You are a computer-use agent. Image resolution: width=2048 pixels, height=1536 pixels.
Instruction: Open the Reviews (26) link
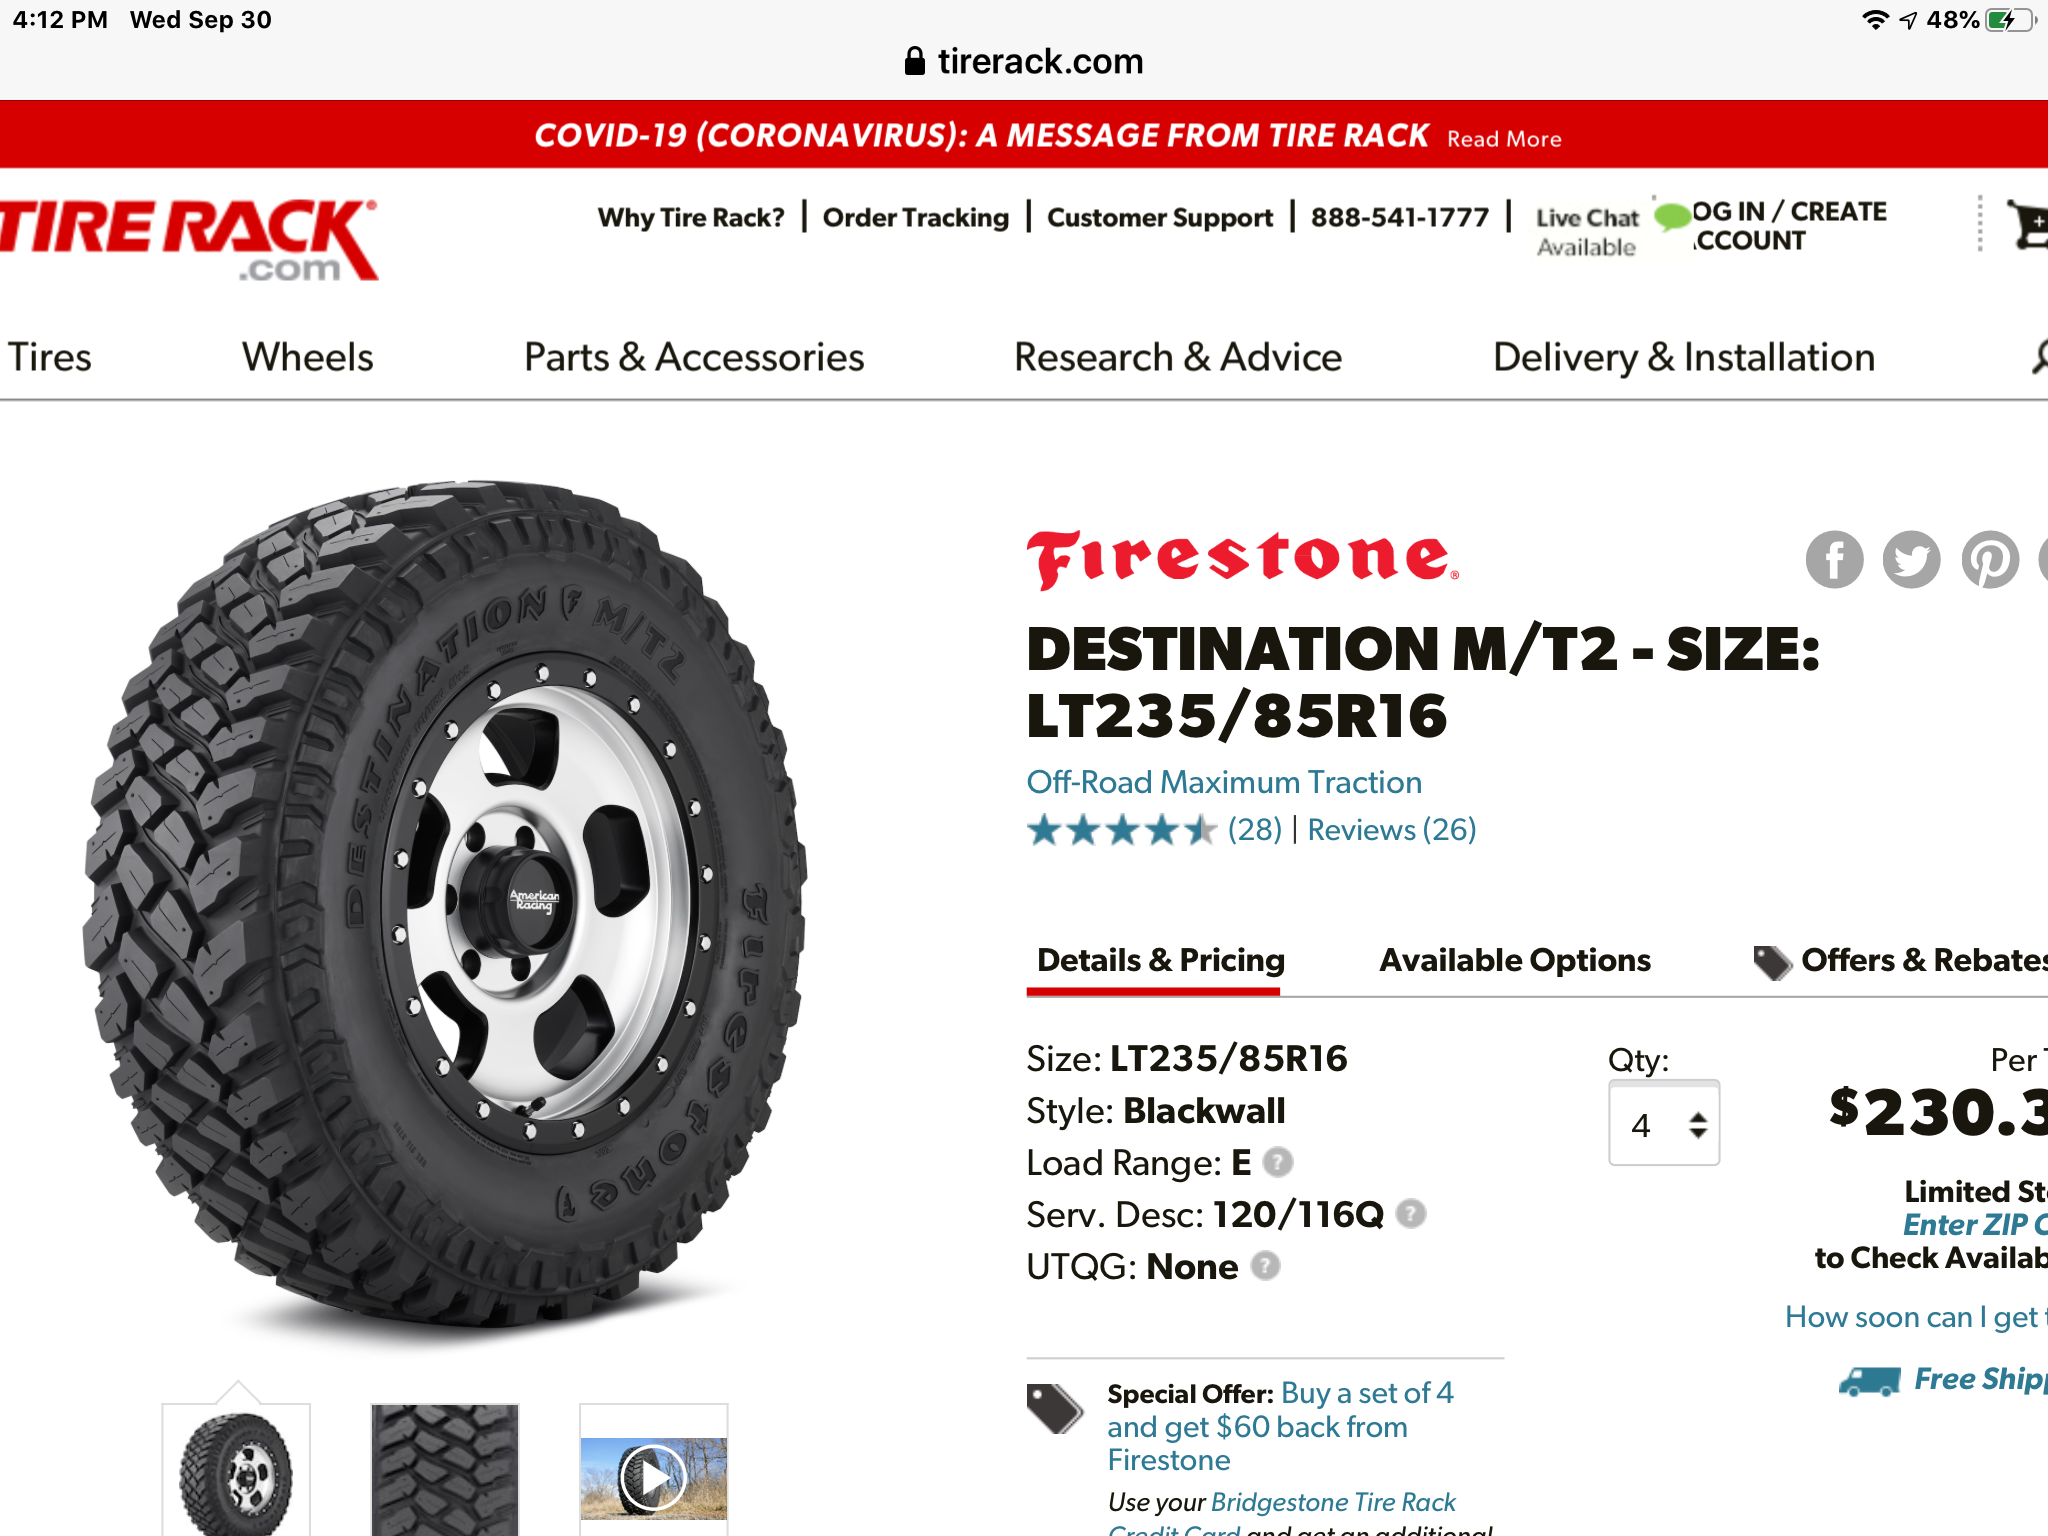pyautogui.click(x=1392, y=830)
